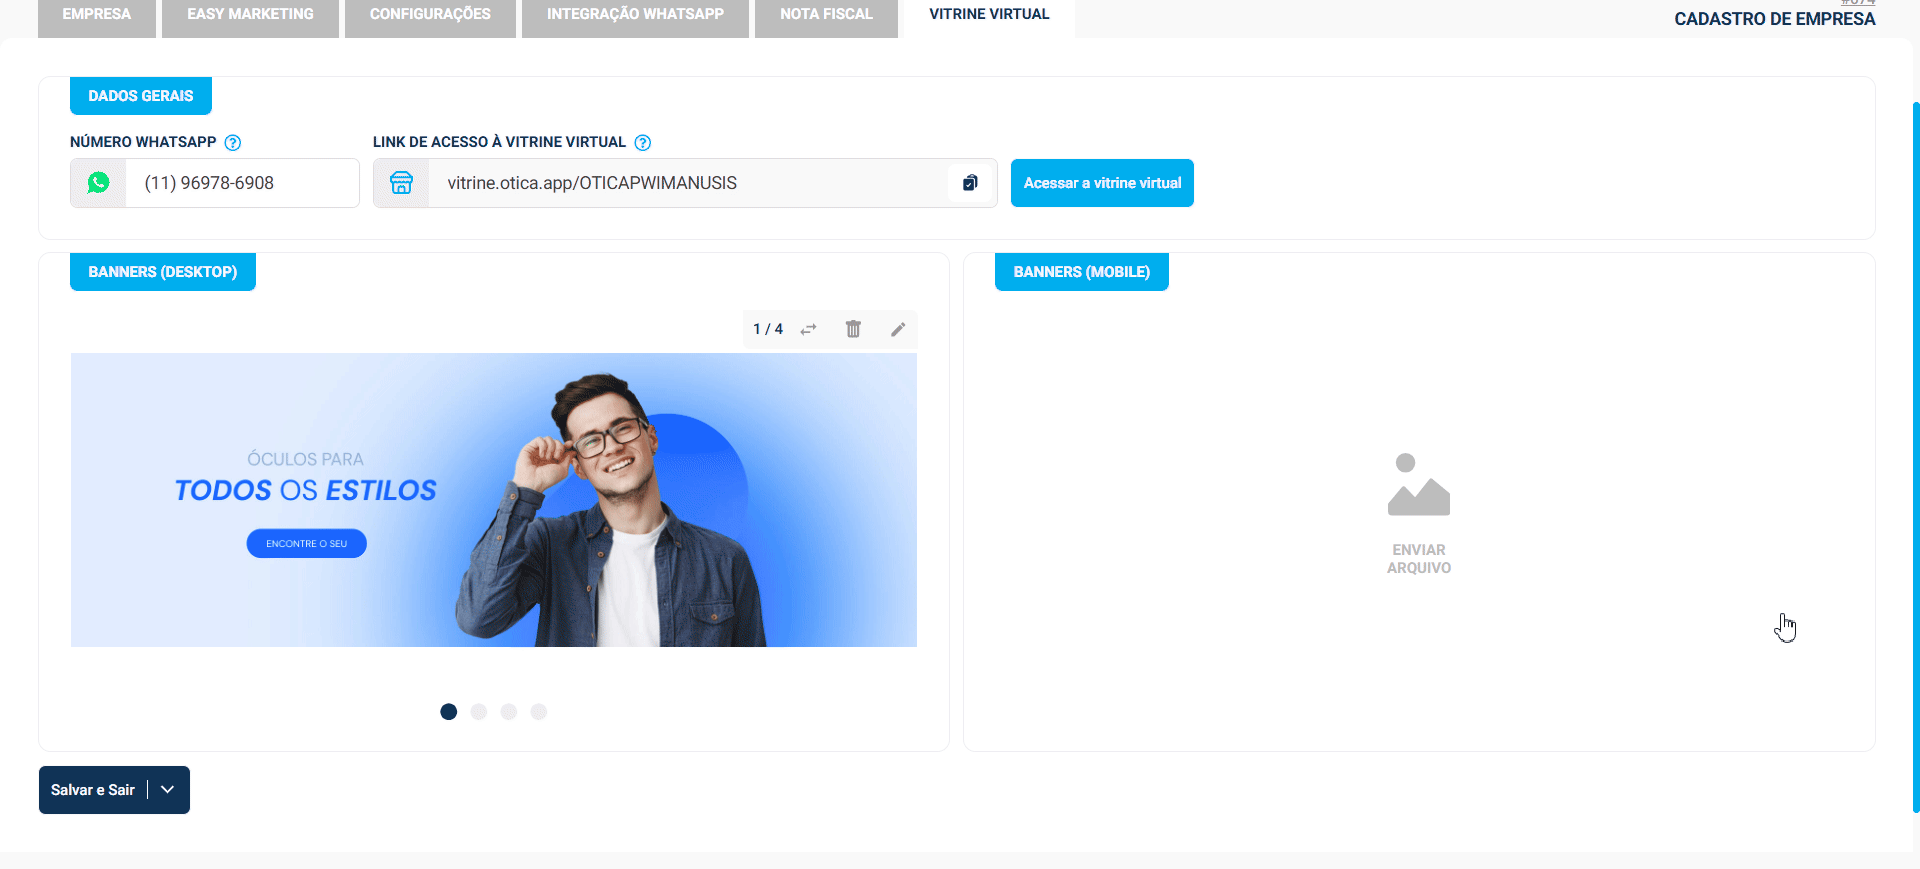Open the Empresa tab
This screenshot has height=869, width=1920.
coord(97,15)
